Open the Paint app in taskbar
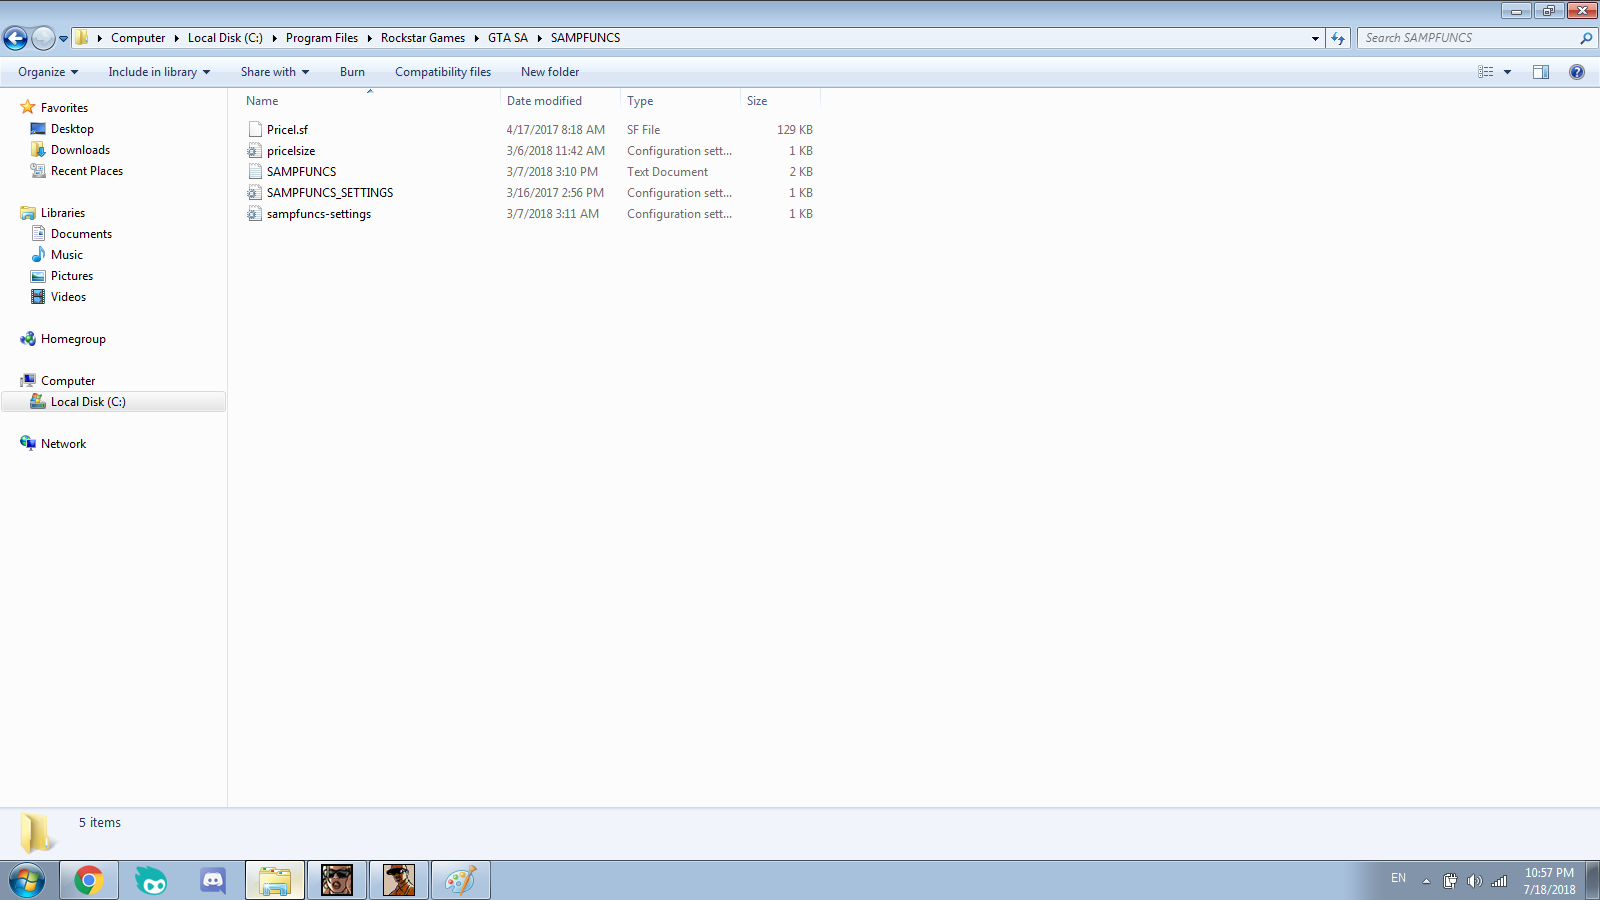The image size is (1600, 900). (460, 880)
